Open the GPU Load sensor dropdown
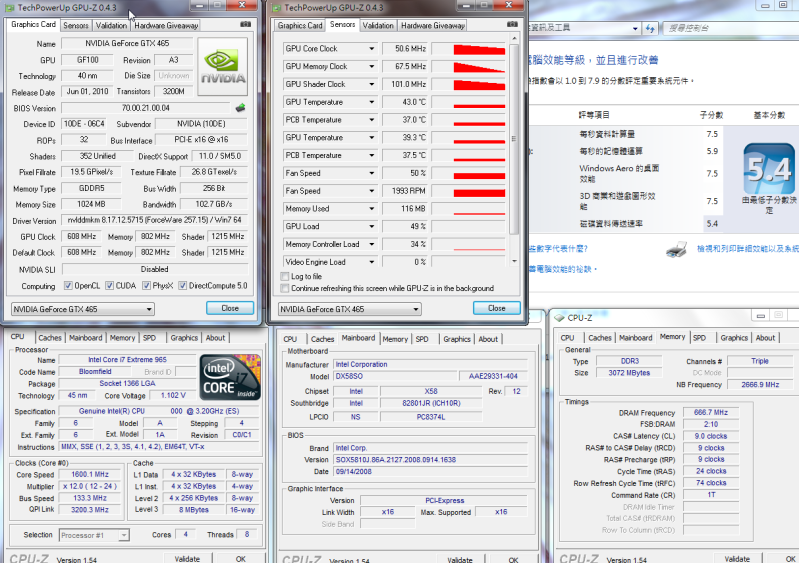 click(371, 227)
